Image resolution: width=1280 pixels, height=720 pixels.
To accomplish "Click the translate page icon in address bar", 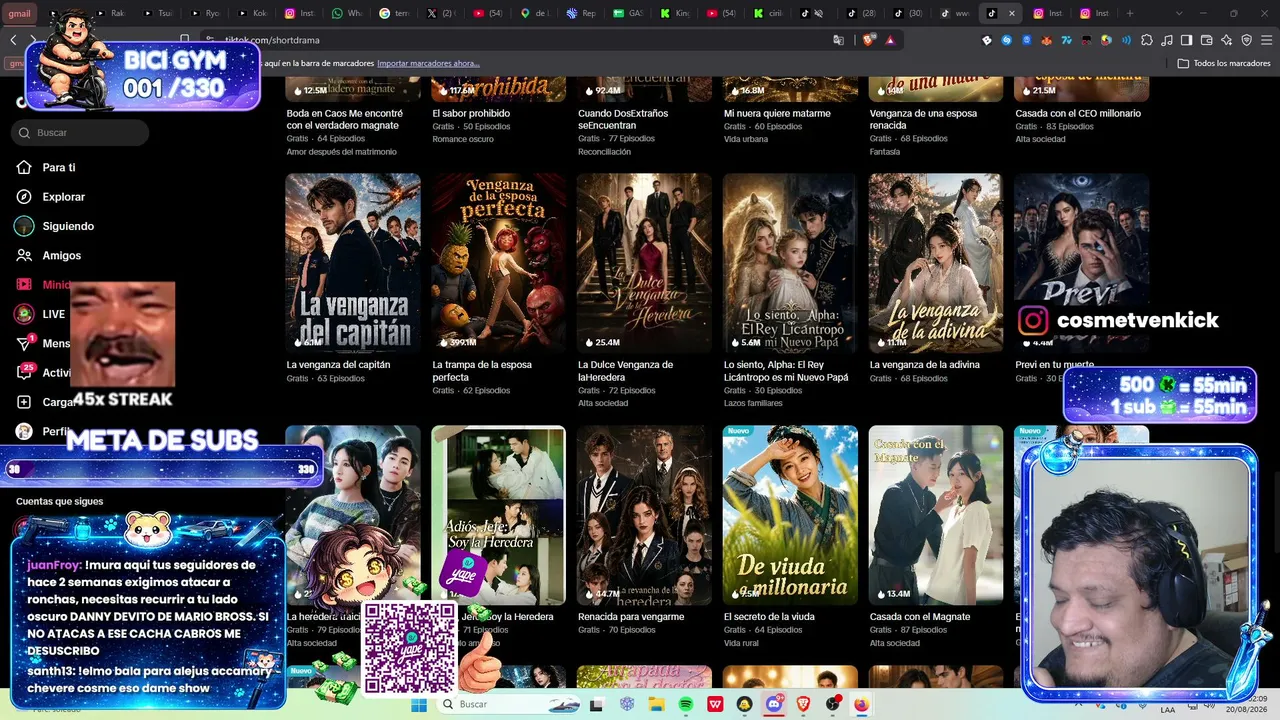I will [x=839, y=40].
